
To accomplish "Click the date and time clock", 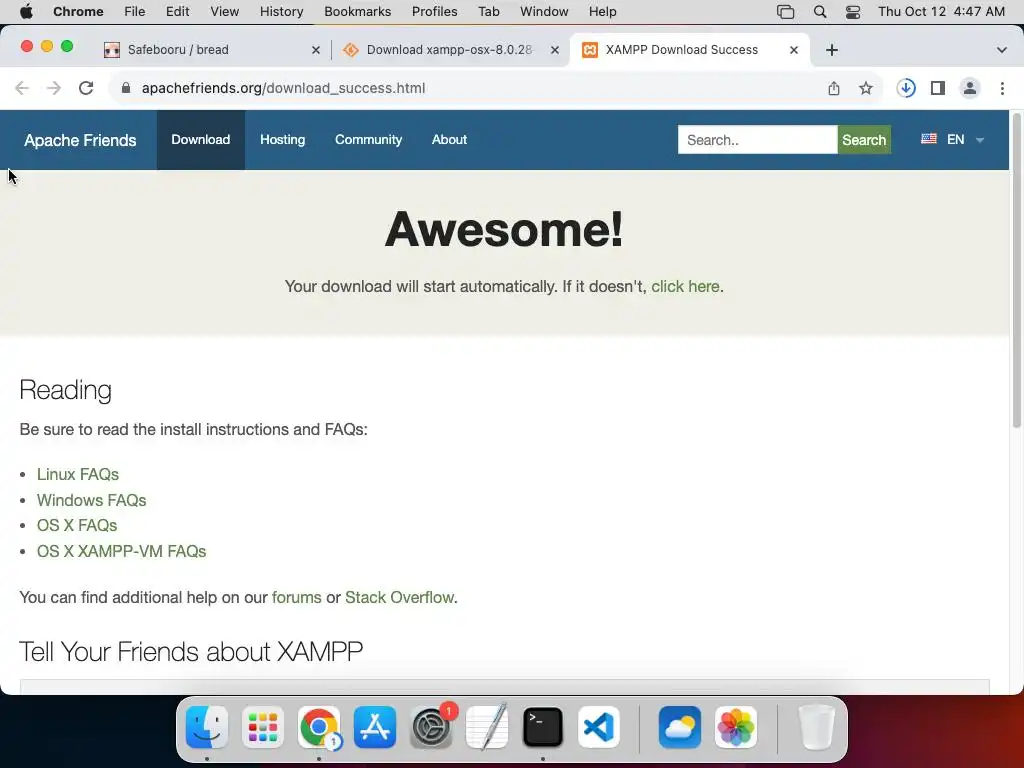I will pyautogui.click(x=941, y=12).
